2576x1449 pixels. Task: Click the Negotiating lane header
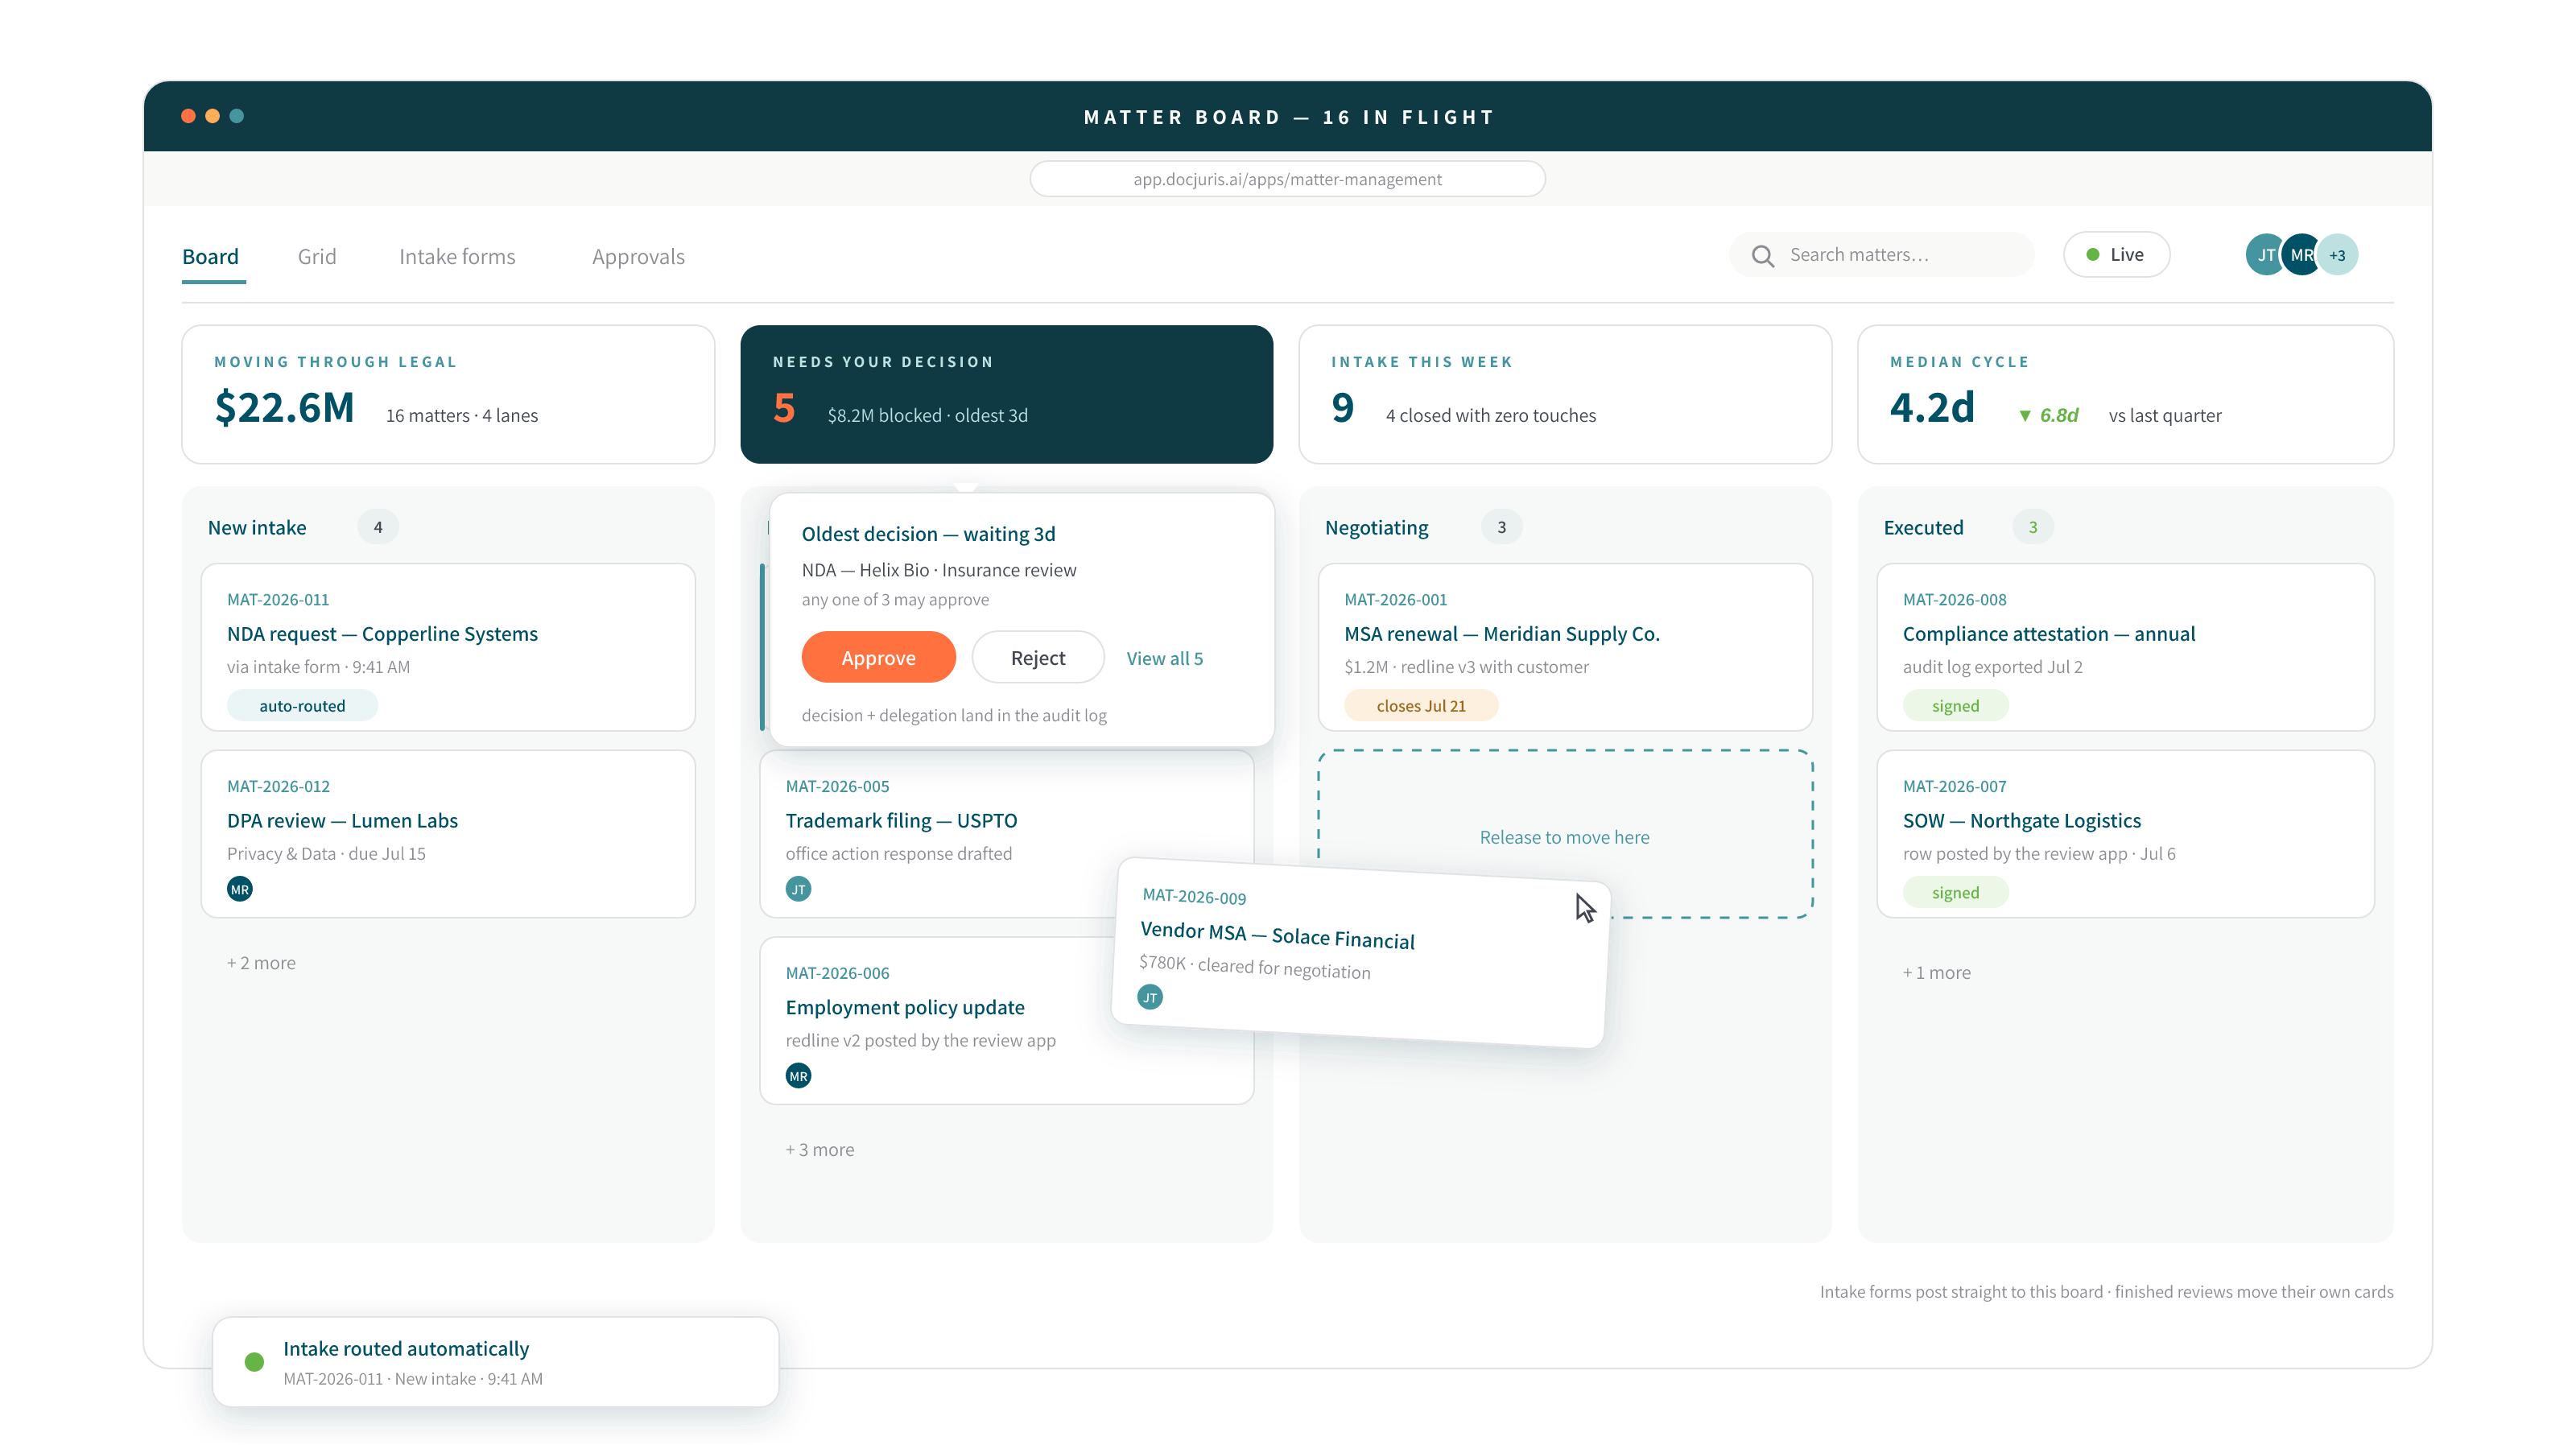[x=1376, y=528]
